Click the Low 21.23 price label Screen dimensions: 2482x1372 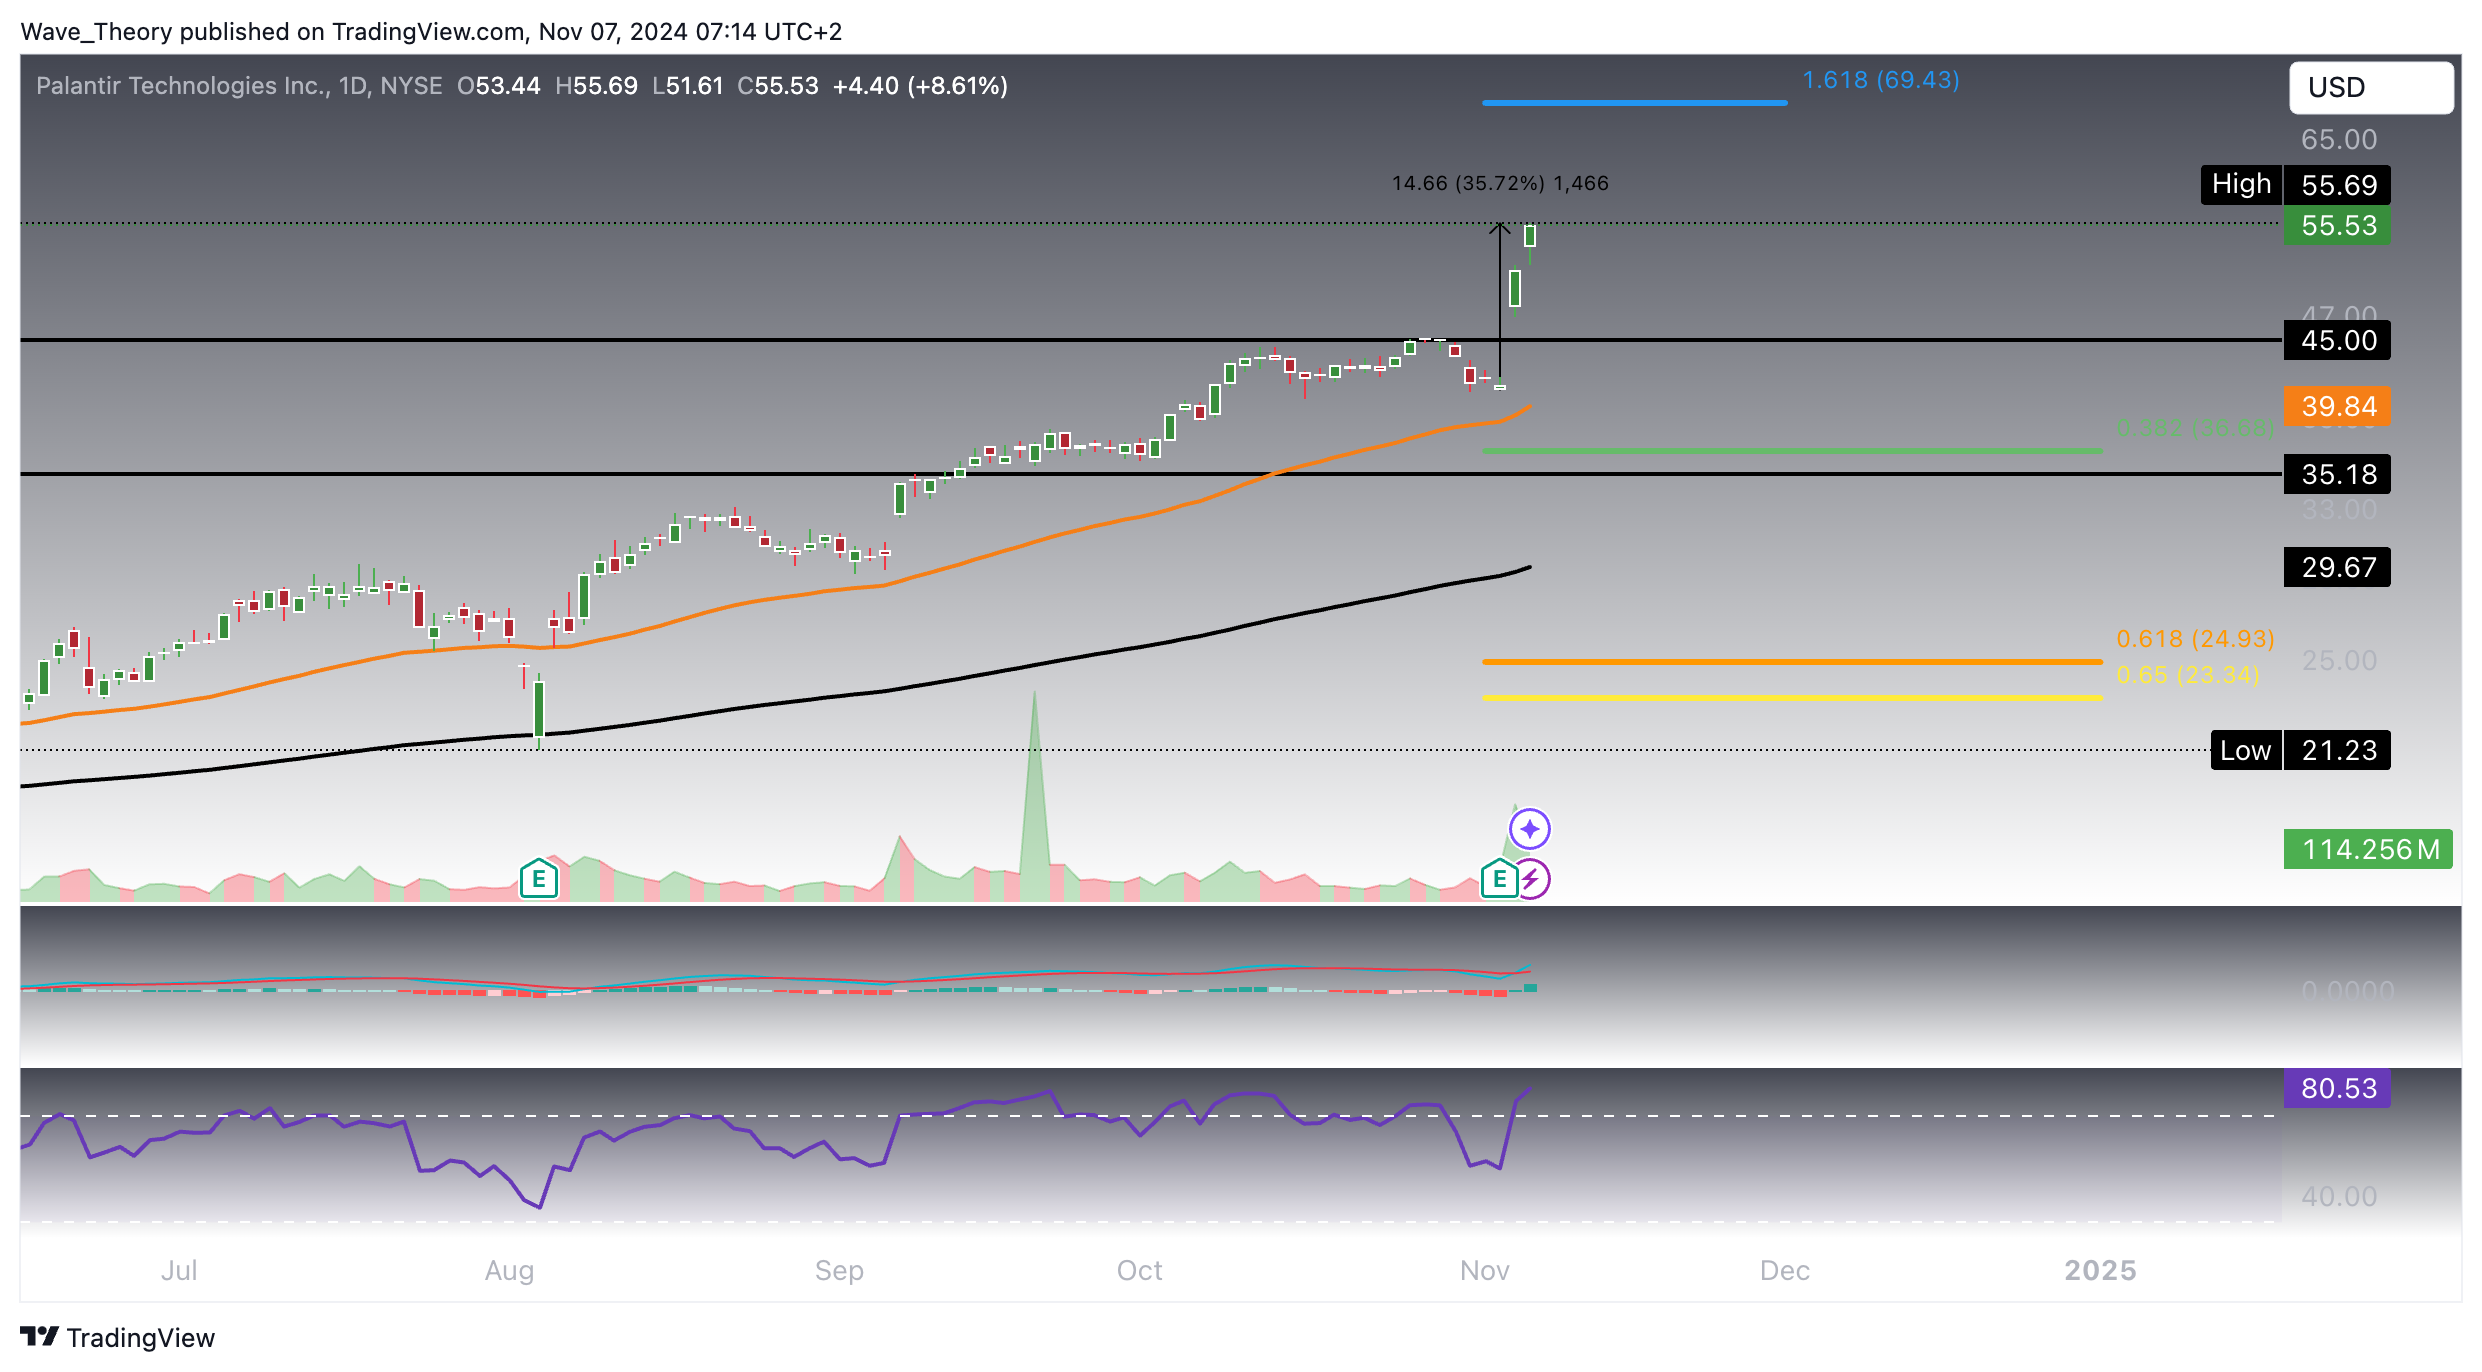pyautogui.click(x=2300, y=750)
